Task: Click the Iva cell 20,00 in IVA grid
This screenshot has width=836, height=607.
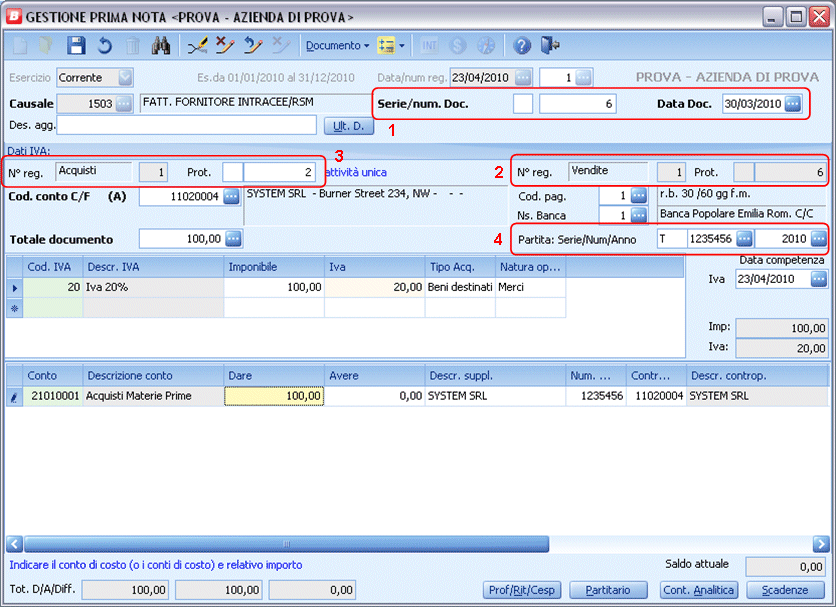Action: click(x=374, y=287)
